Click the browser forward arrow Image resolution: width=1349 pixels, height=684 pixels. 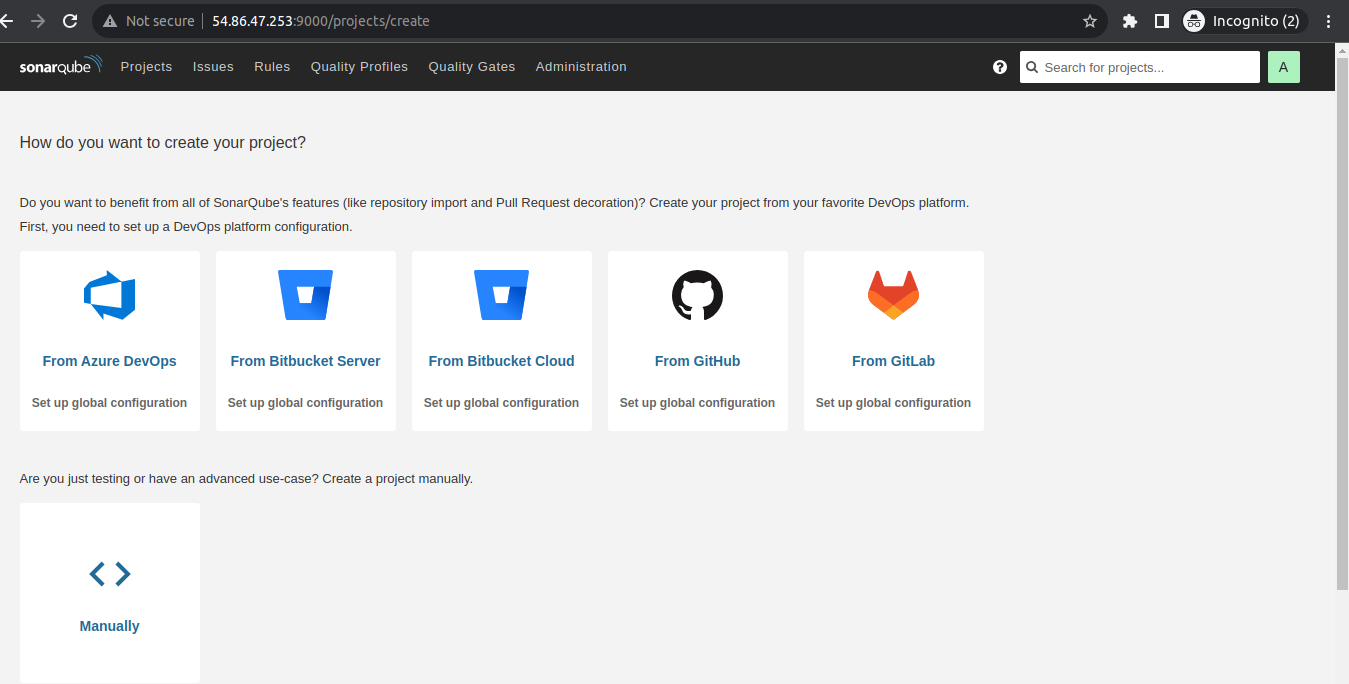point(38,21)
